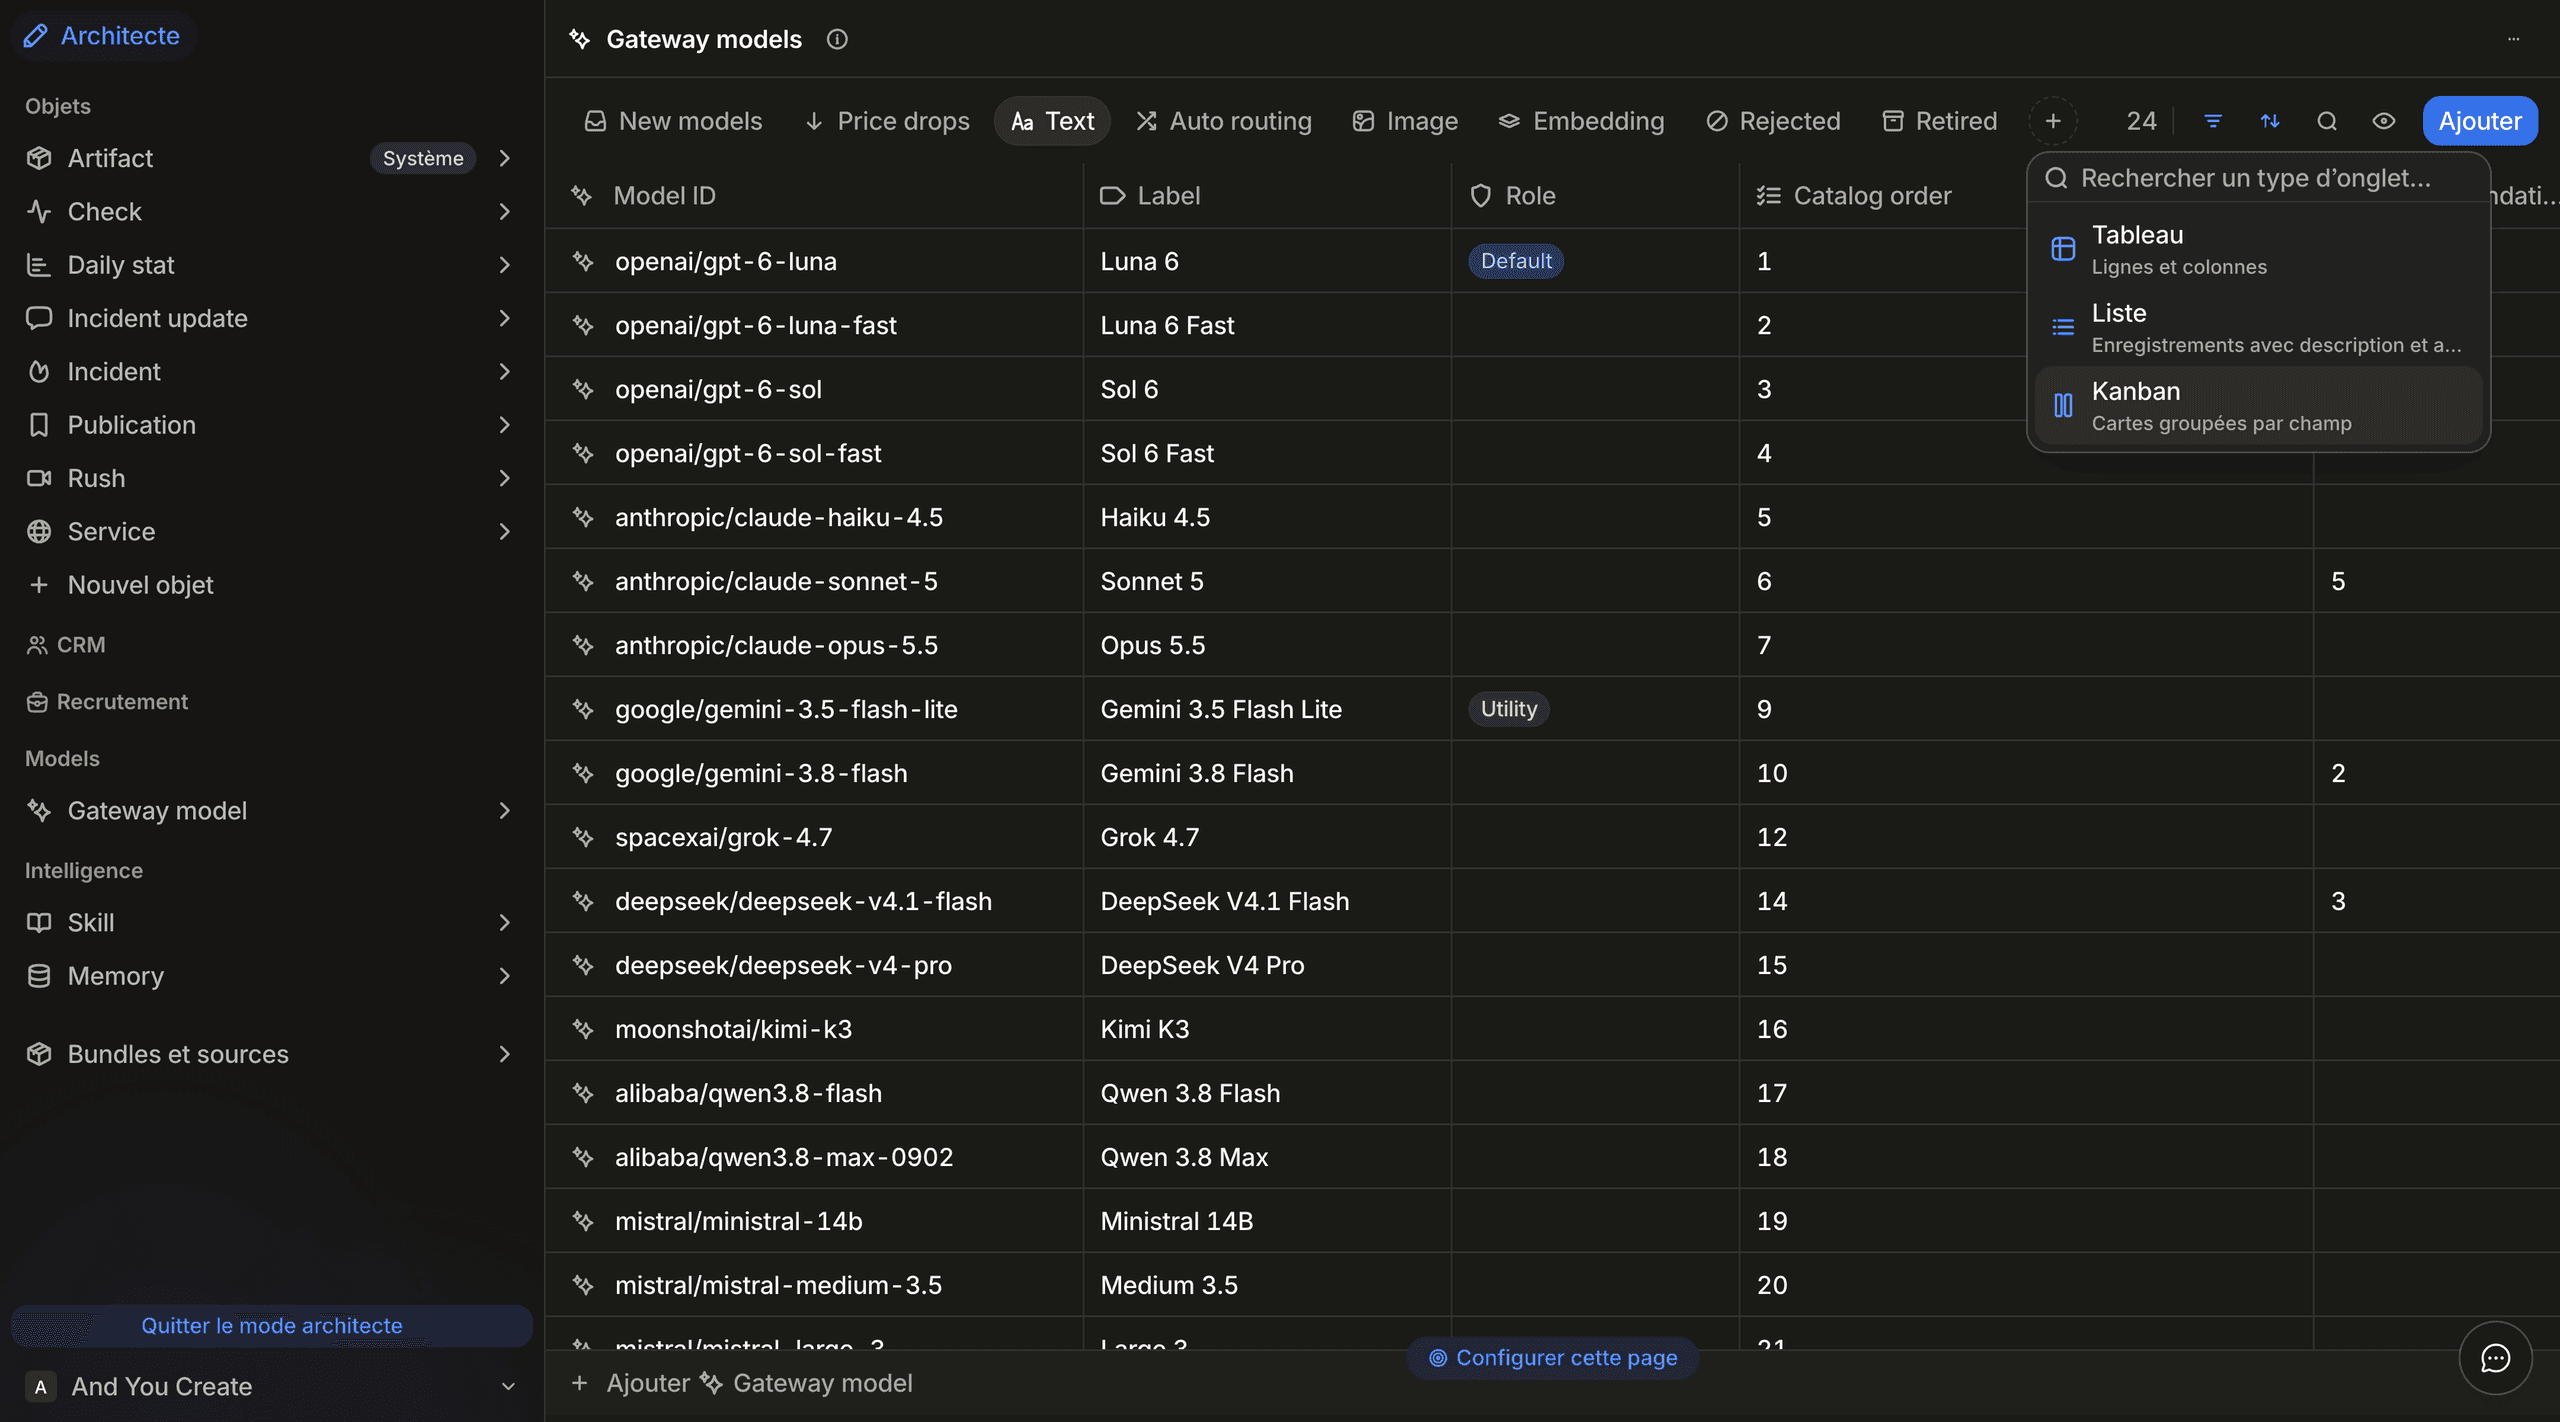Image resolution: width=2560 pixels, height=1422 pixels.
Task: Click the Check pulse icon in sidebar
Action: pos(39,211)
